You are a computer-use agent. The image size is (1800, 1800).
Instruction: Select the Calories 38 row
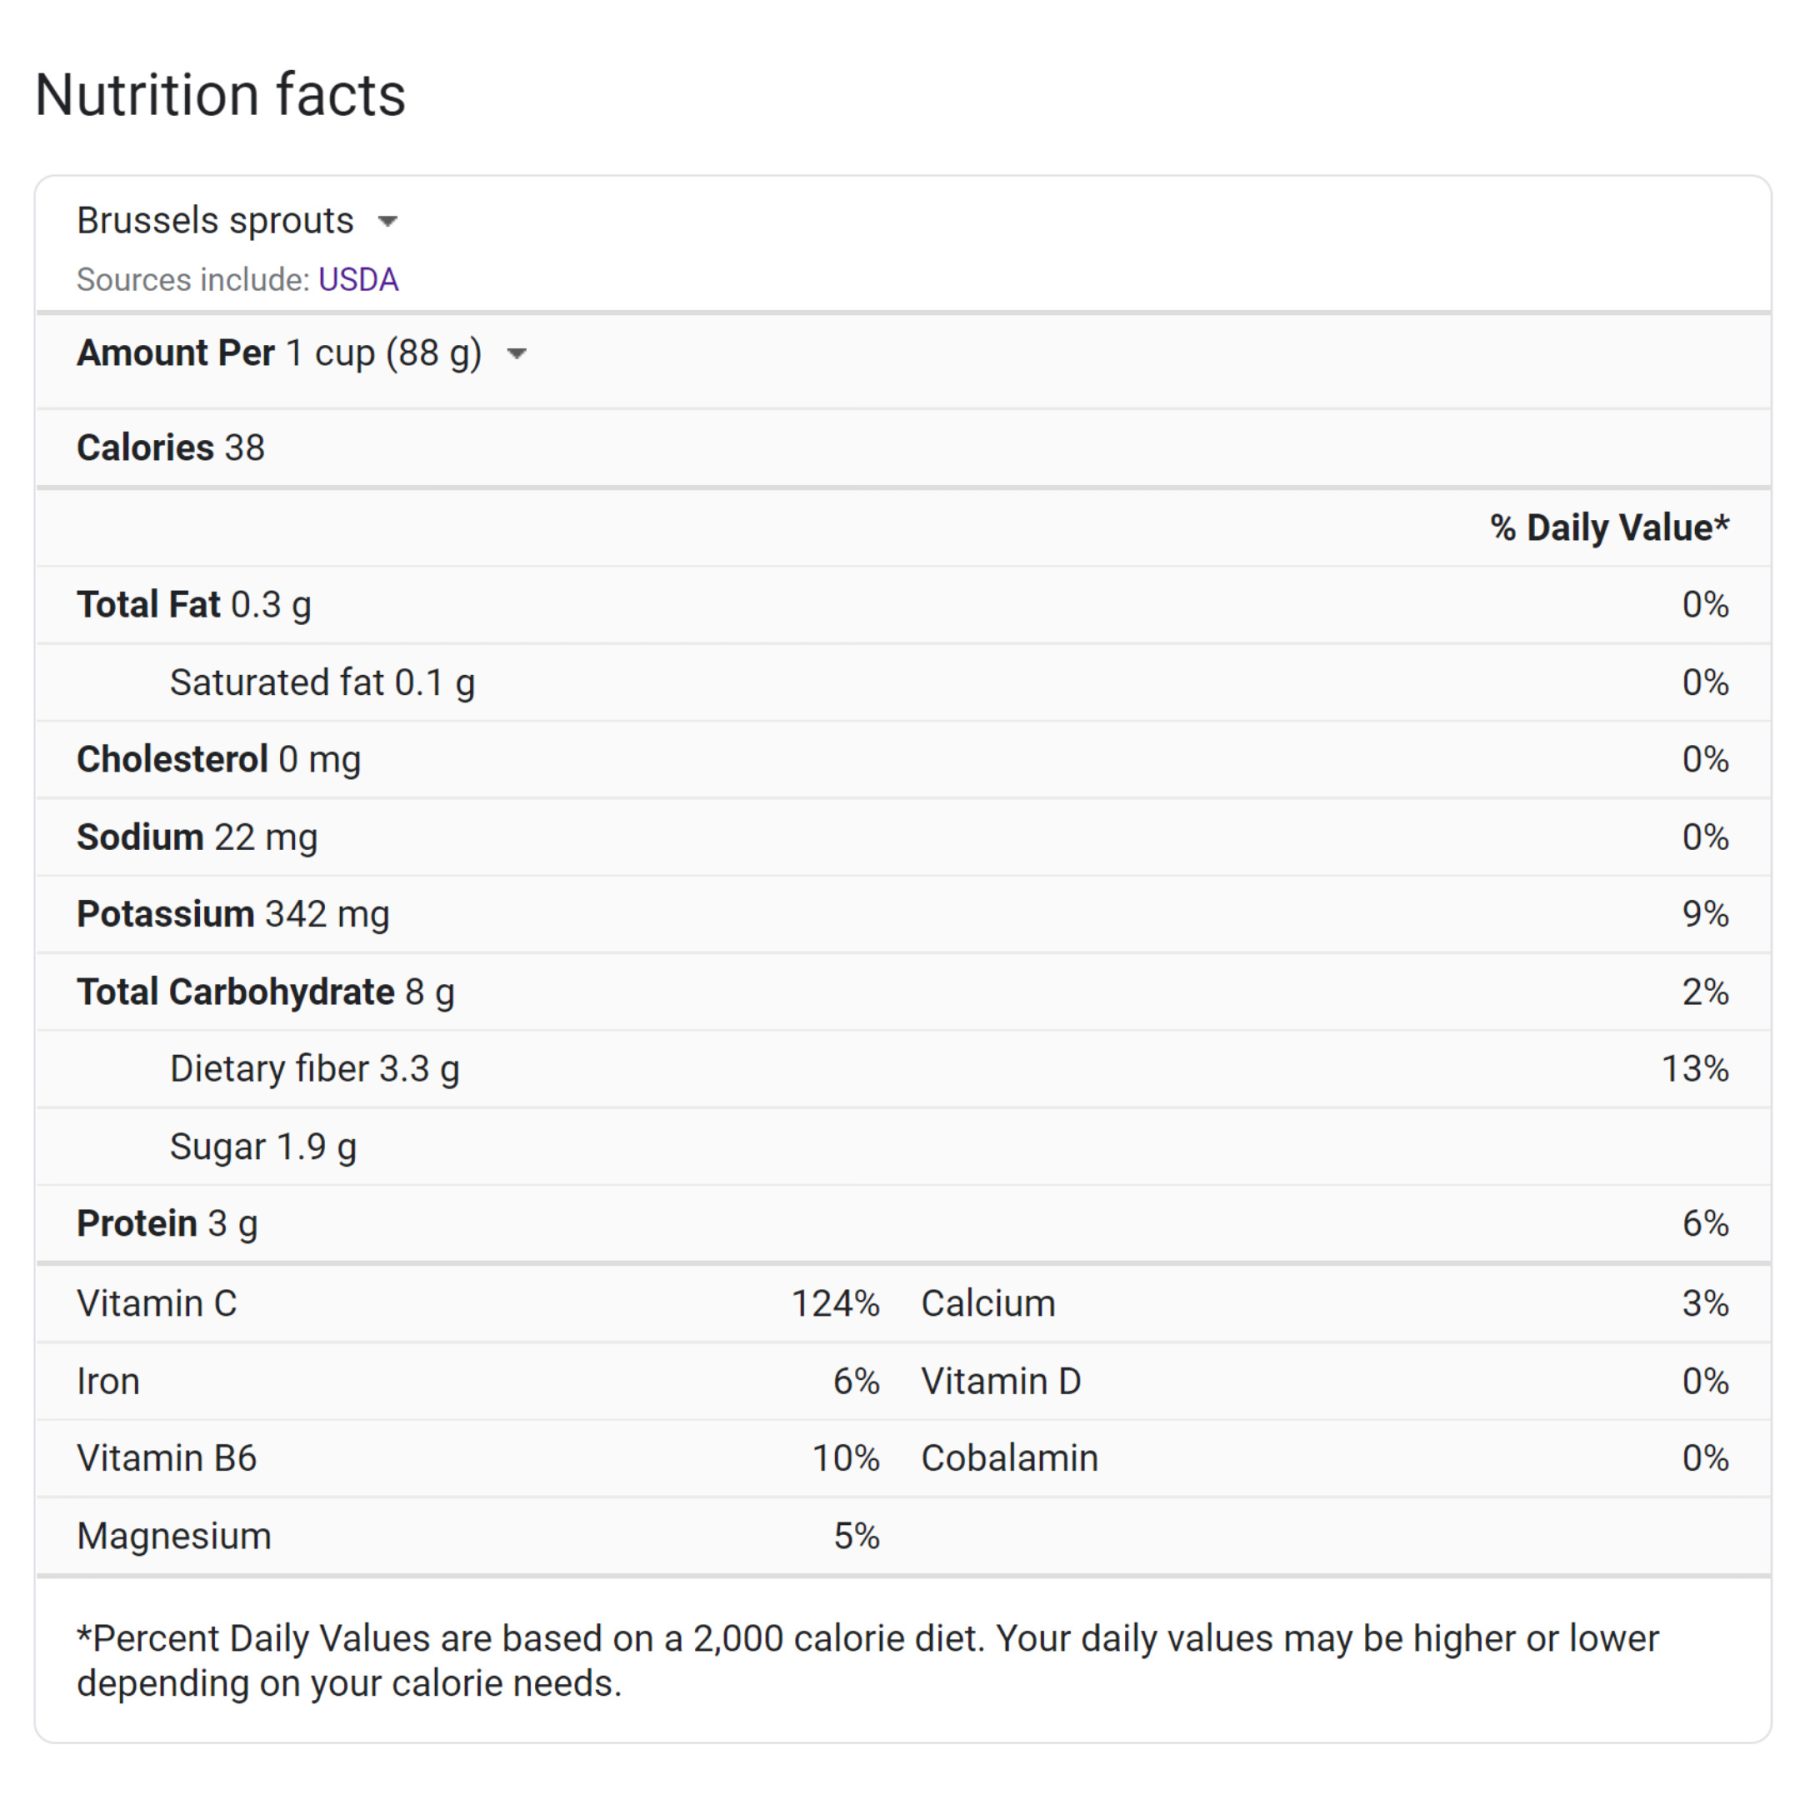(x=171, y=447)
